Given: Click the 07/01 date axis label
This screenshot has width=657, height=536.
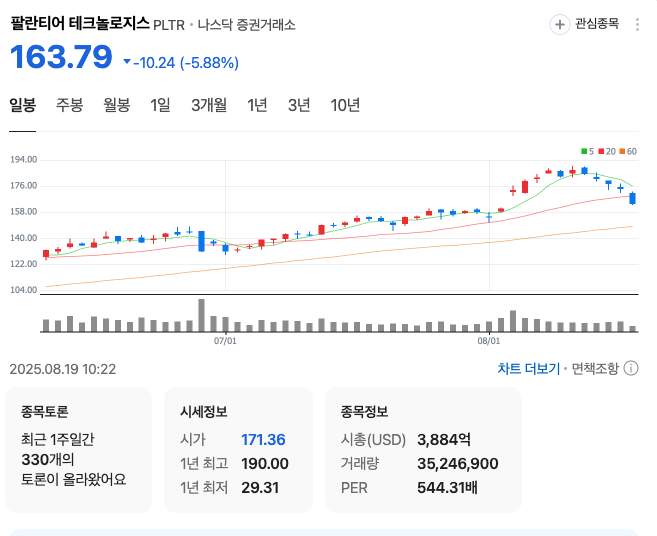Looking at the screenshot, I should tap(225, 341).
